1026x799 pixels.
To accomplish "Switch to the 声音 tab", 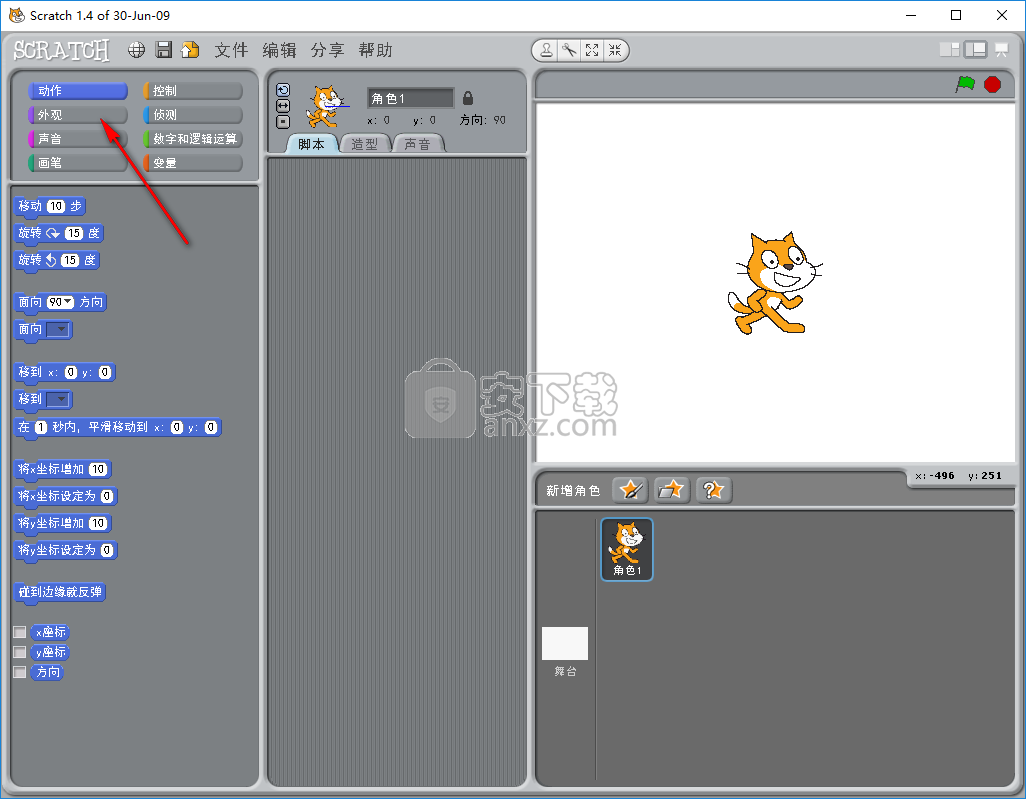I will (x=418, y=144).
